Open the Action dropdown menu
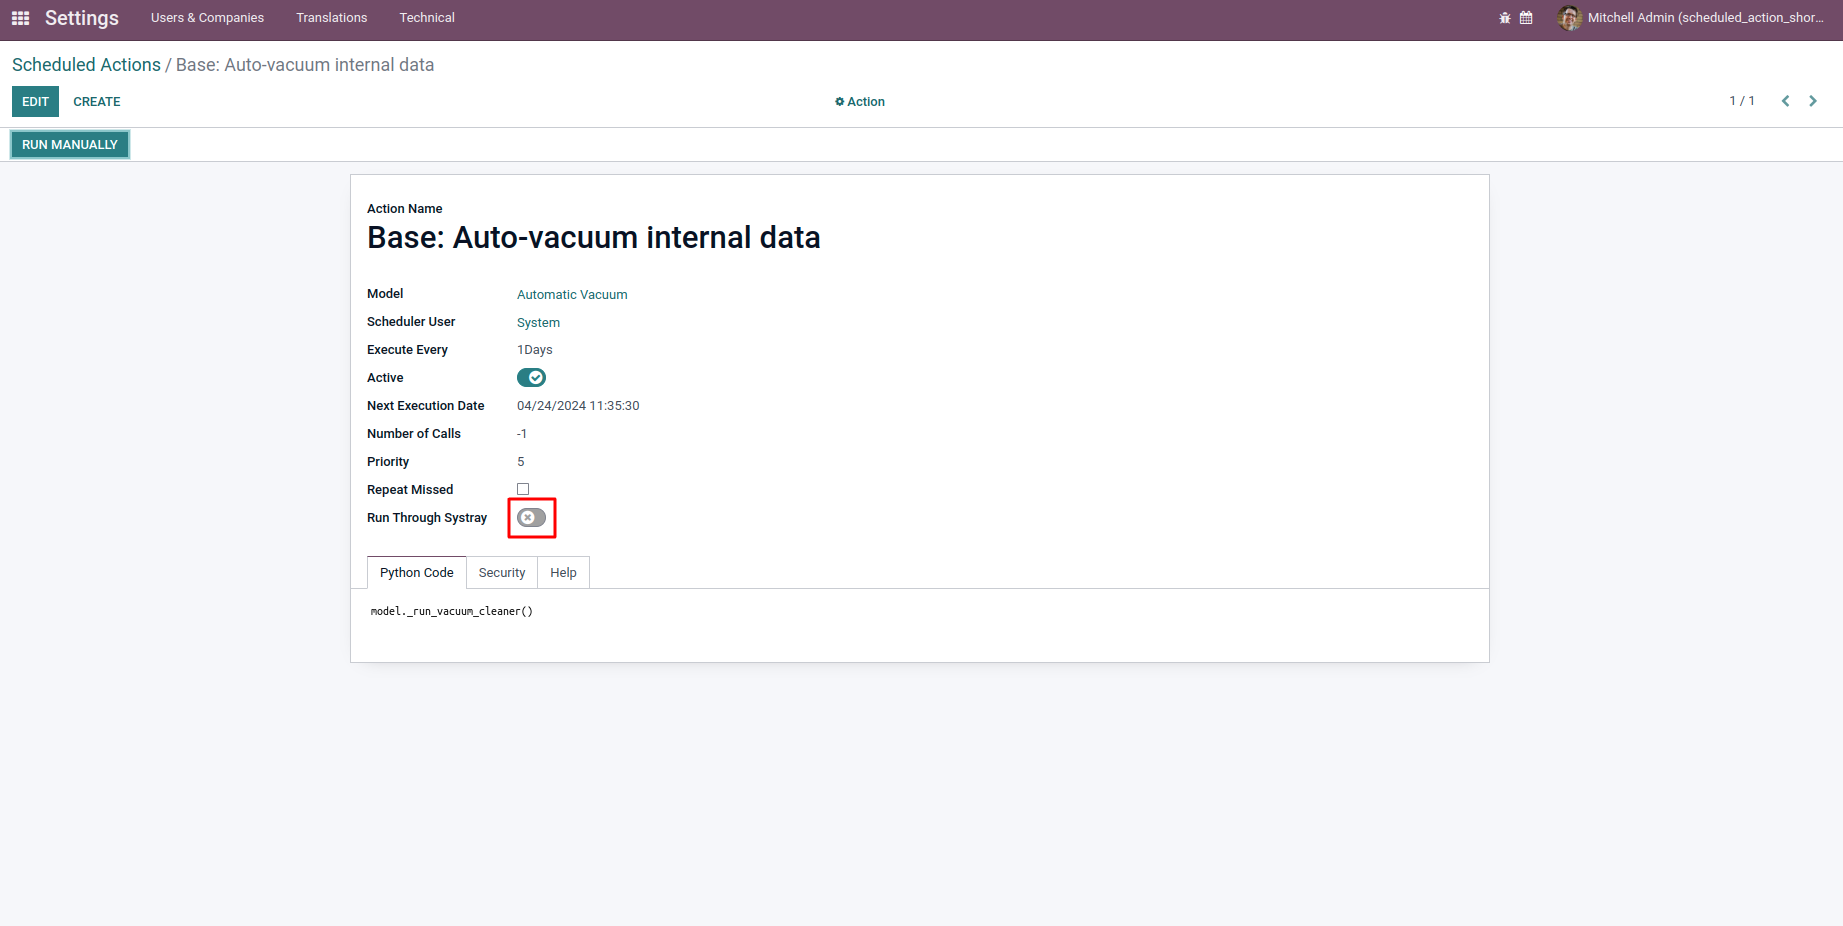1843x926 pixels. coord(860,102)
